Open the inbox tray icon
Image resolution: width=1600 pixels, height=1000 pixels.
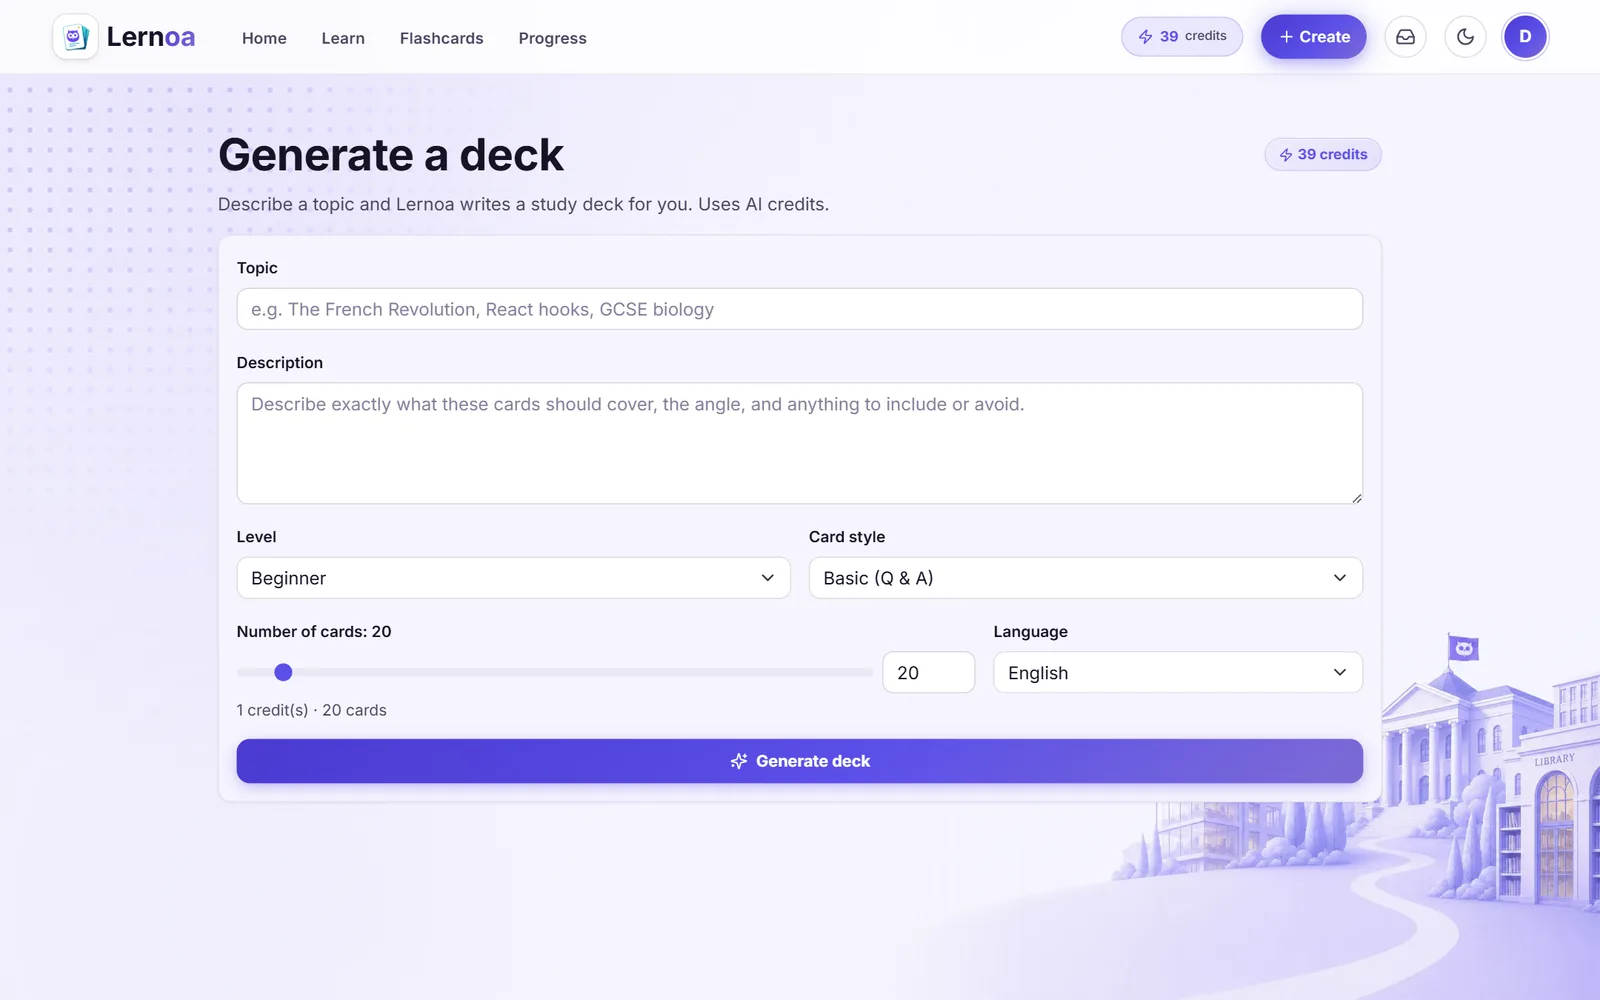point(1405,37)
